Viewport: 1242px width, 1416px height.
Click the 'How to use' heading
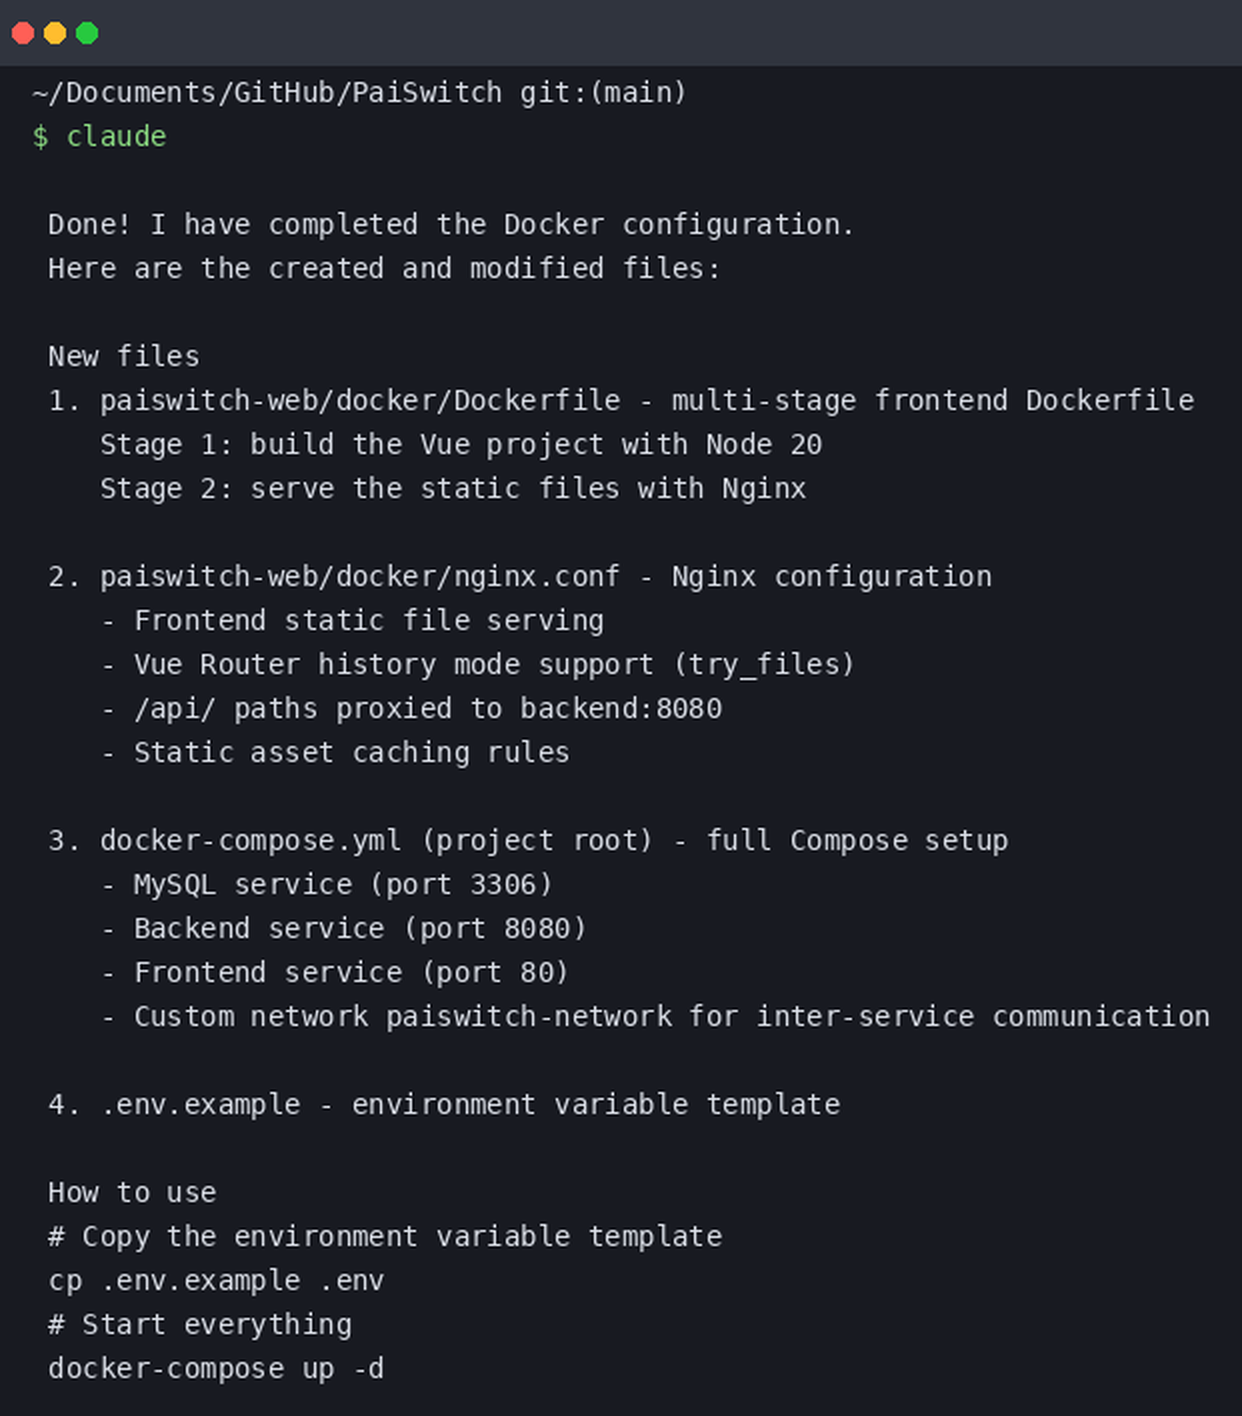[132, 1192]
